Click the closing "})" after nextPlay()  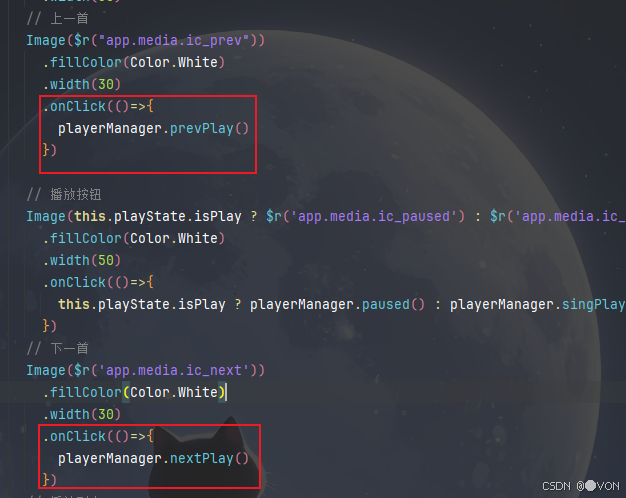point(50,480)
